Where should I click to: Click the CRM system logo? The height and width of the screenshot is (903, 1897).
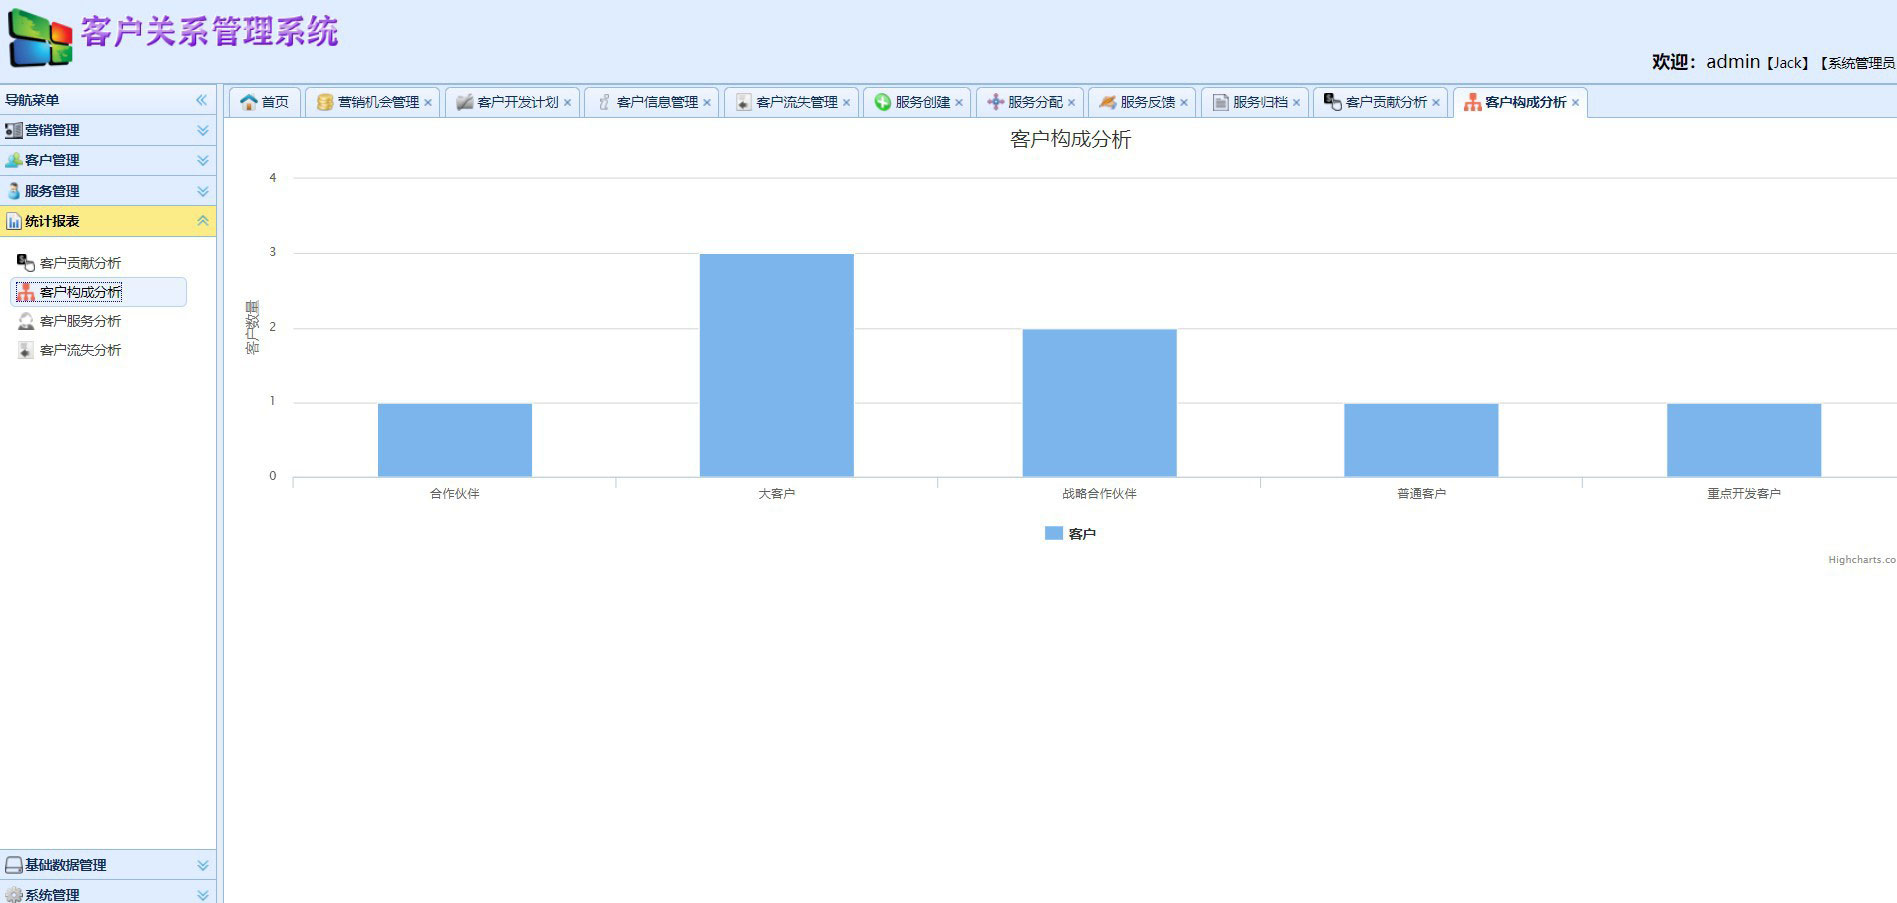pyautogui.click(x=41, y=38)
